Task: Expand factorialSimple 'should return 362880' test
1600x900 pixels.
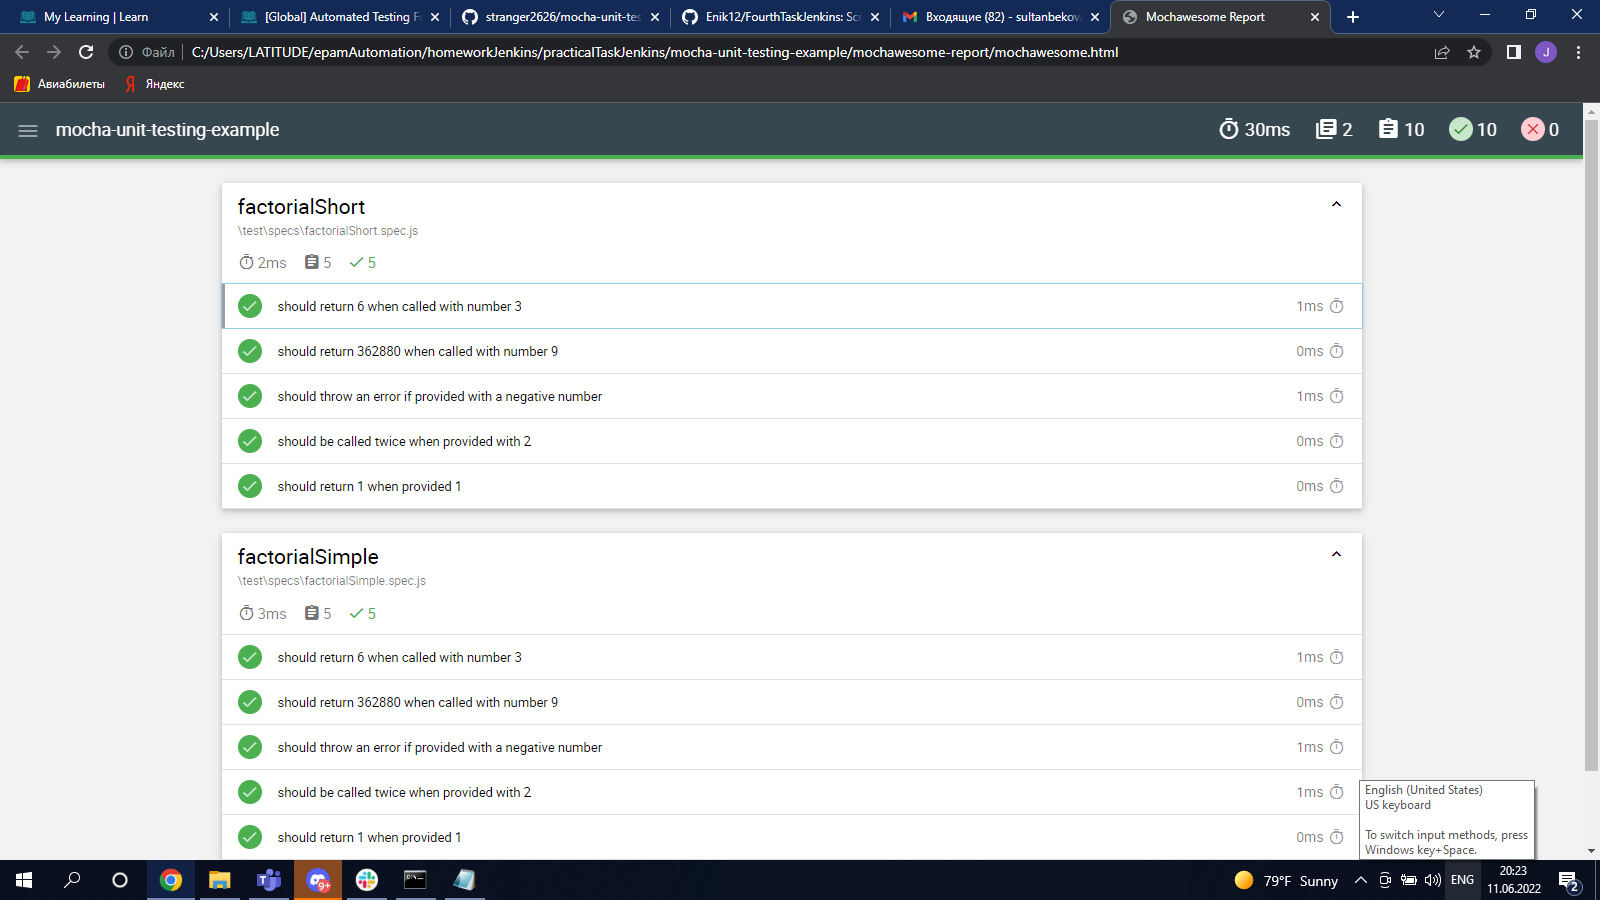Action: click(x=792, y=702)
